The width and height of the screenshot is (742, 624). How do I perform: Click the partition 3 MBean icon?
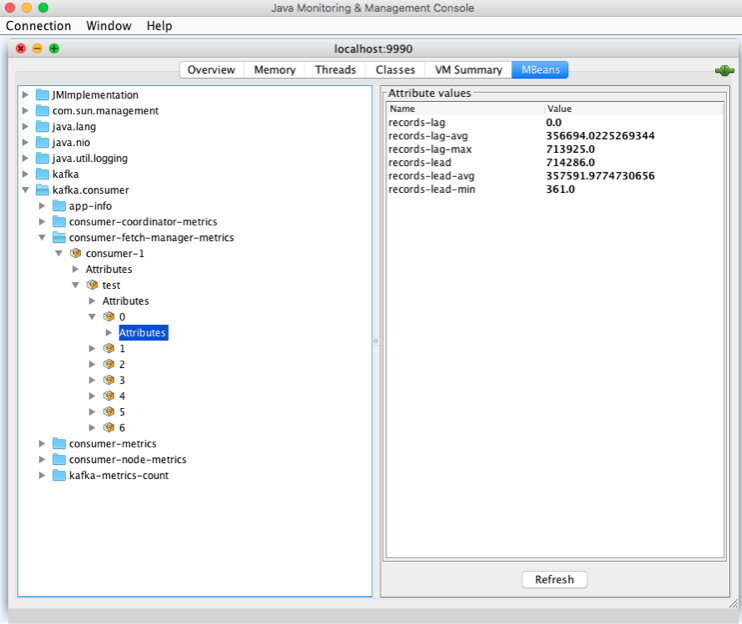(x=109, y=380)
